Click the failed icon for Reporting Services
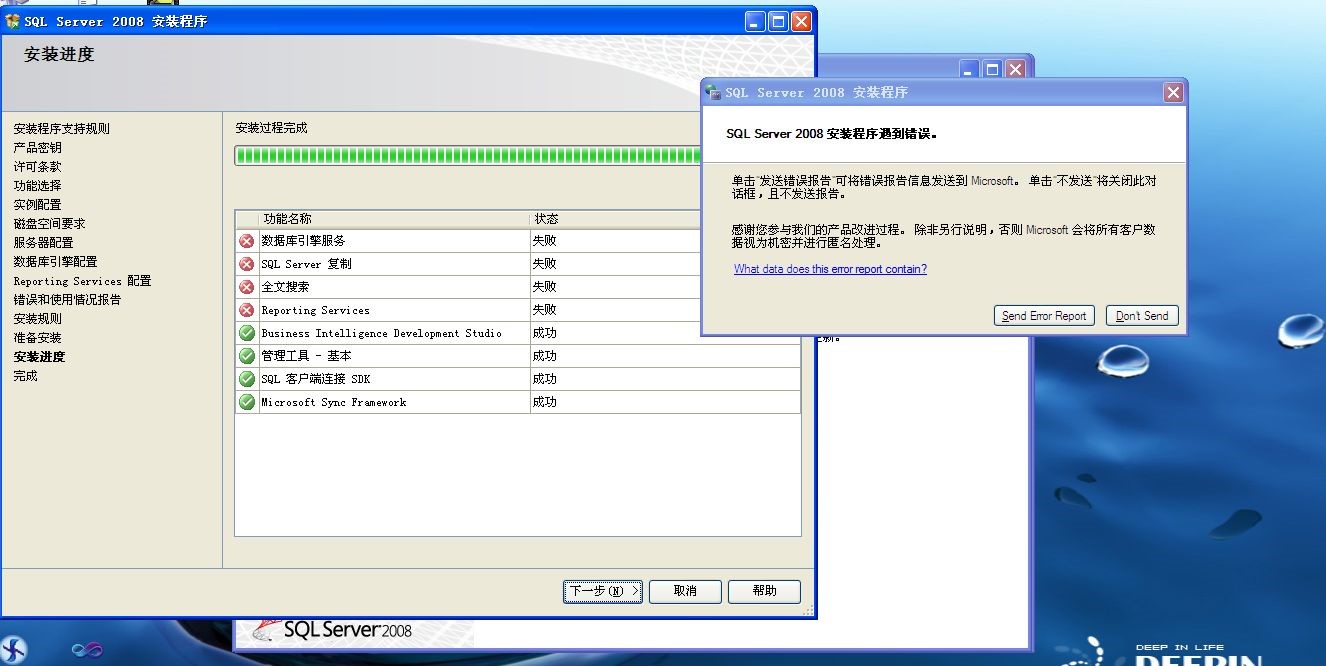This screenshot has height=666, width=1326. [x=247, y=310]
